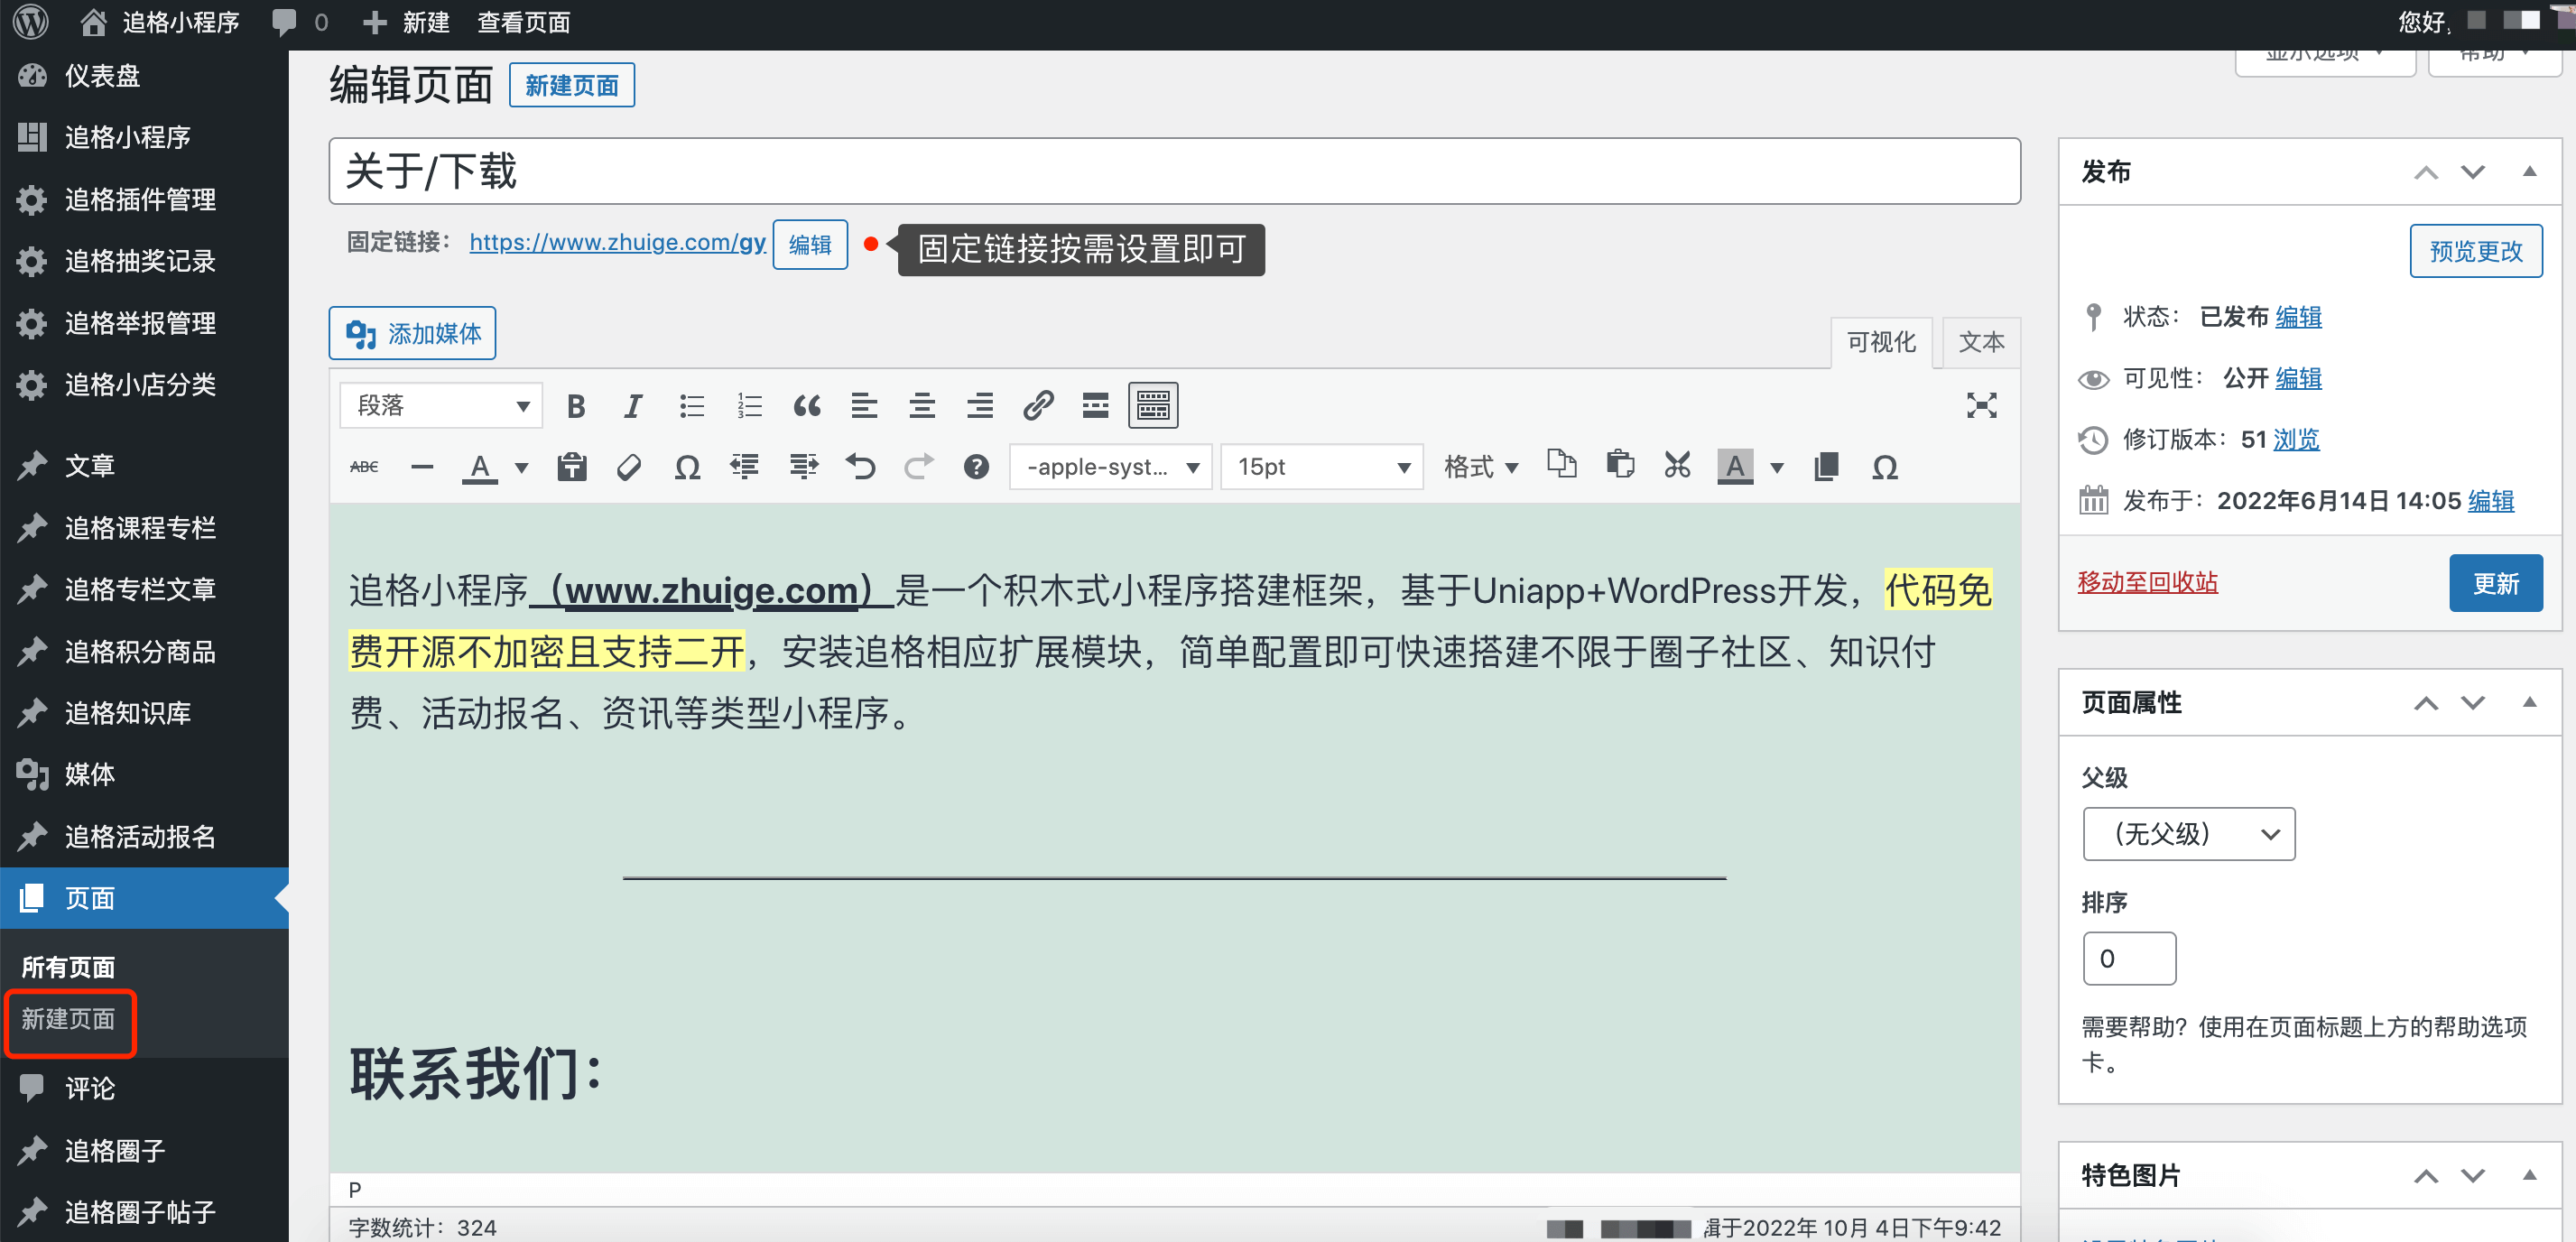Screen dimensions: 2576x1242
Task: Click the 更新 publish button
Action: pos(2495,583)
